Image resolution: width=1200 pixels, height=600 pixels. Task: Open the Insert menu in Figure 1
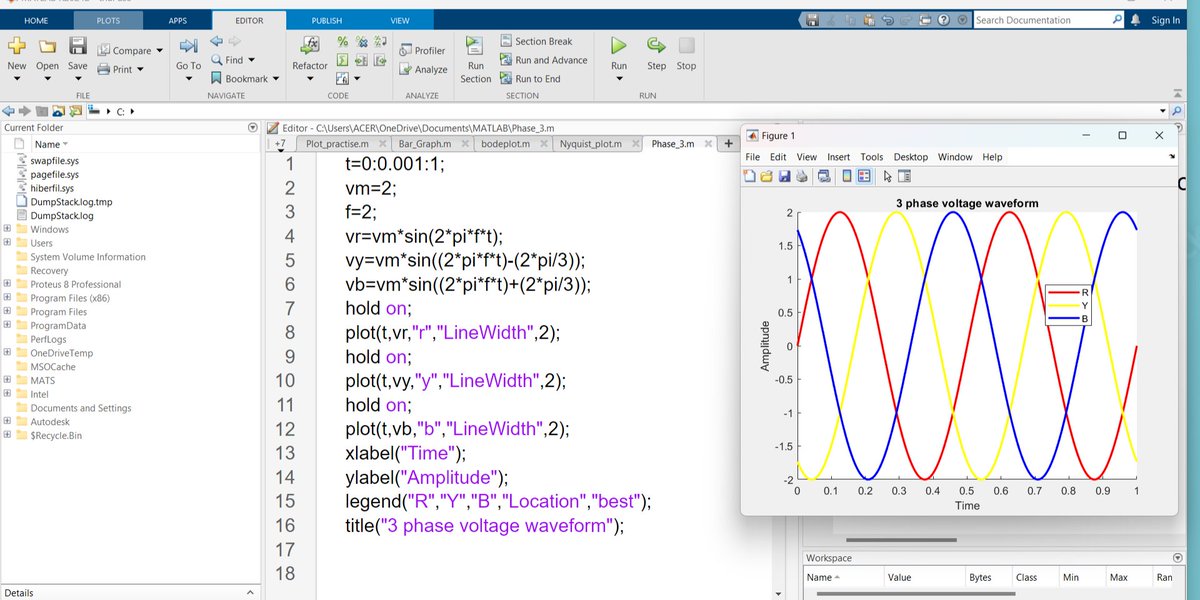(x=838, y=157)
